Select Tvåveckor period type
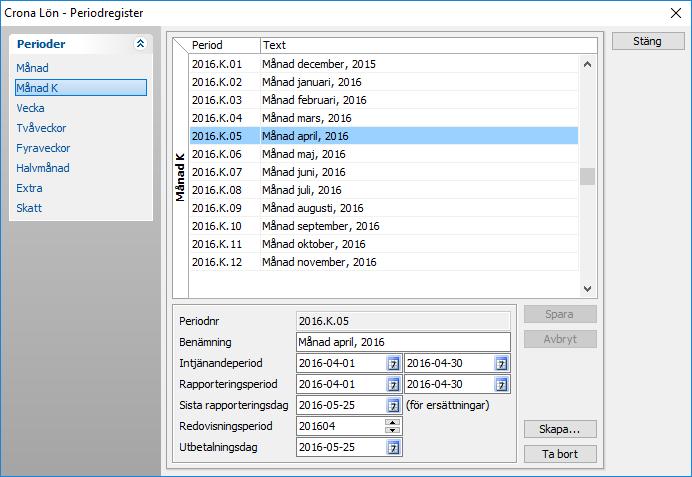This screenshot has width=692, height=477. pyautogui.click(x=41, y=128)
